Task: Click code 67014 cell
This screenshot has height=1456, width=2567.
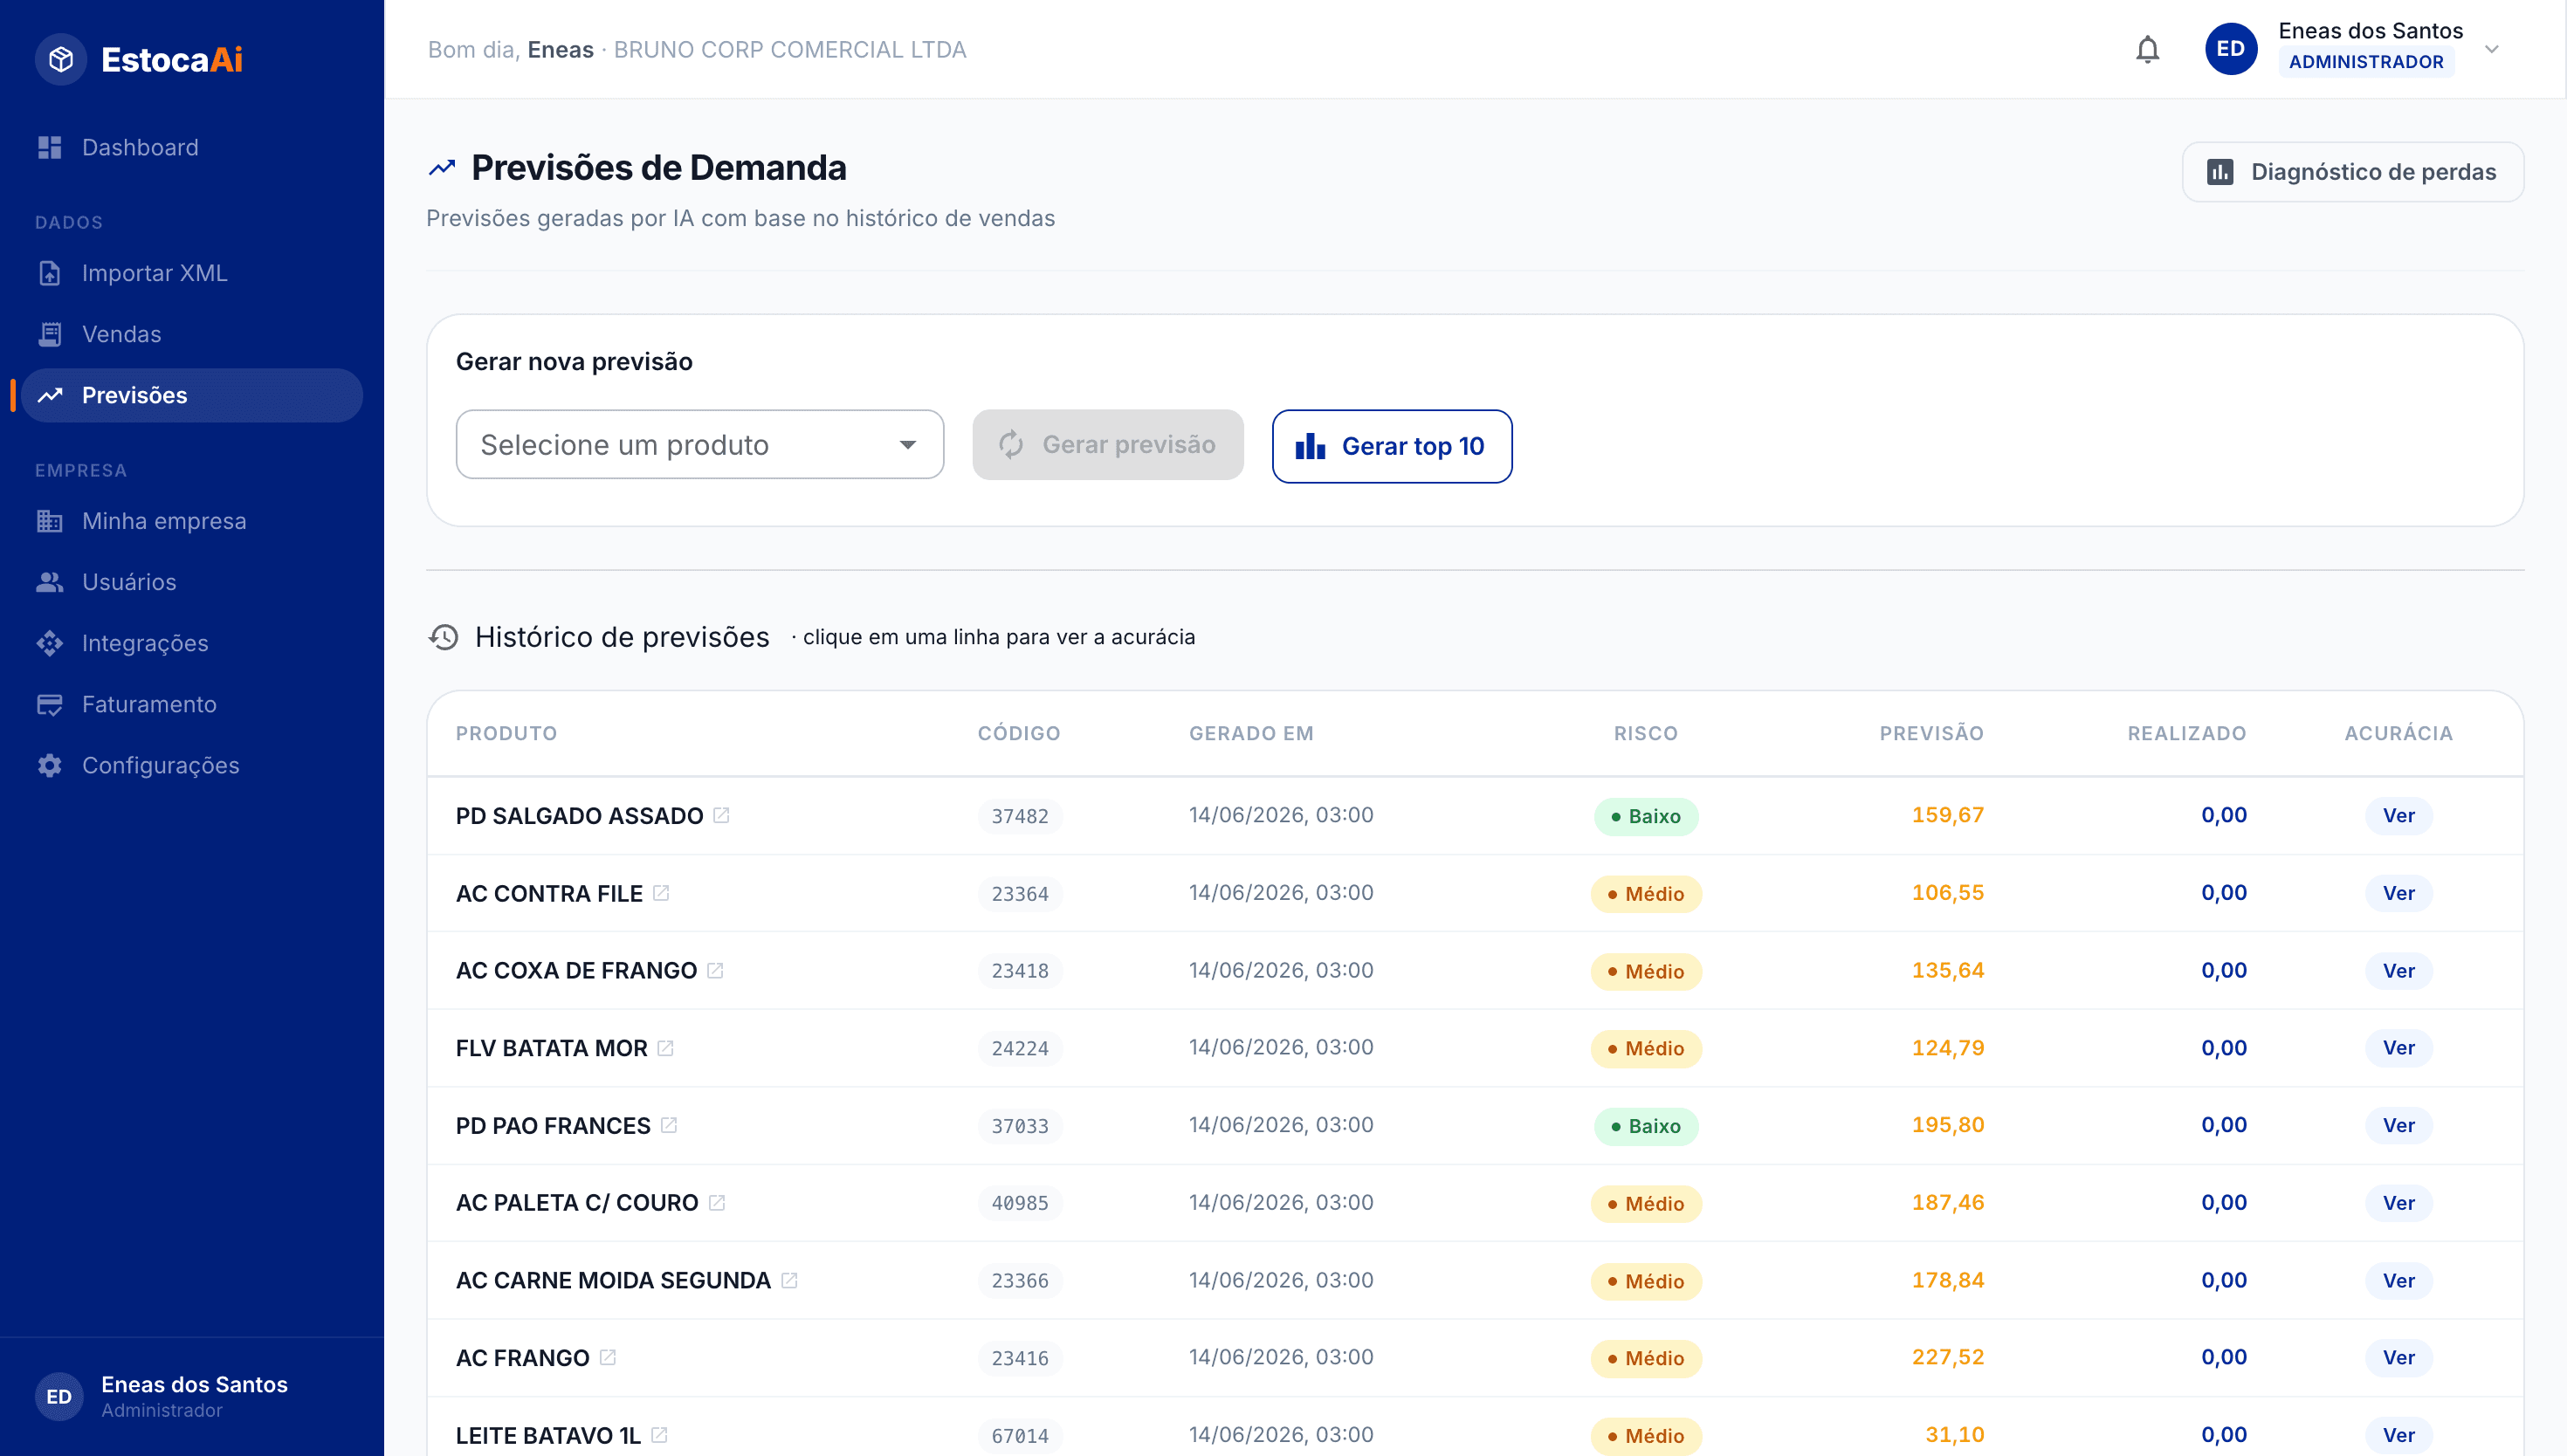Action: [1019, 1435]
